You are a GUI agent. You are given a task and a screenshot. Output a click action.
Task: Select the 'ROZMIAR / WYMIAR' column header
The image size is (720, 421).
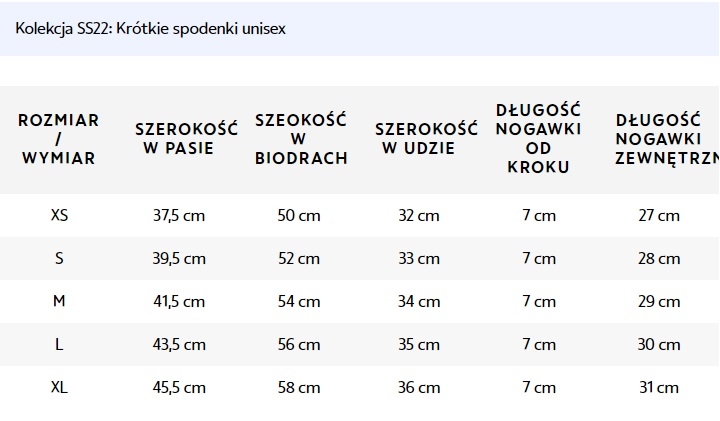click(x=59, y=139)
